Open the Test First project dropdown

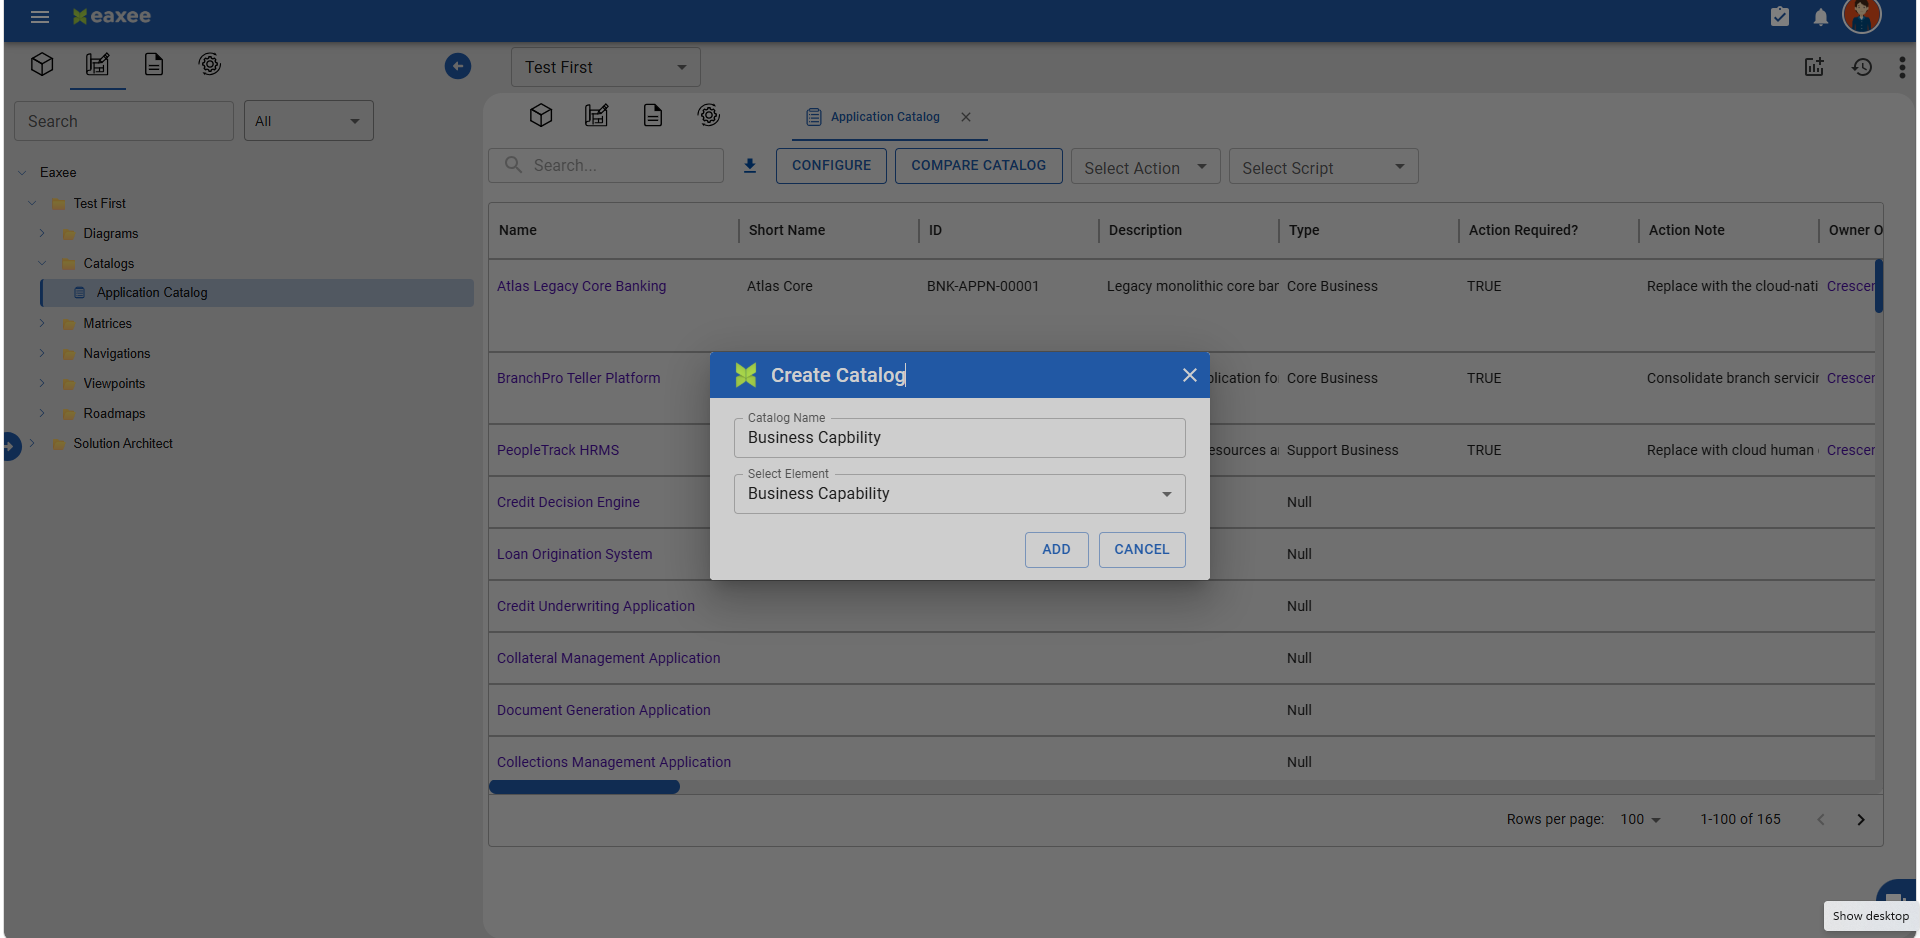(x=606, y=67)
